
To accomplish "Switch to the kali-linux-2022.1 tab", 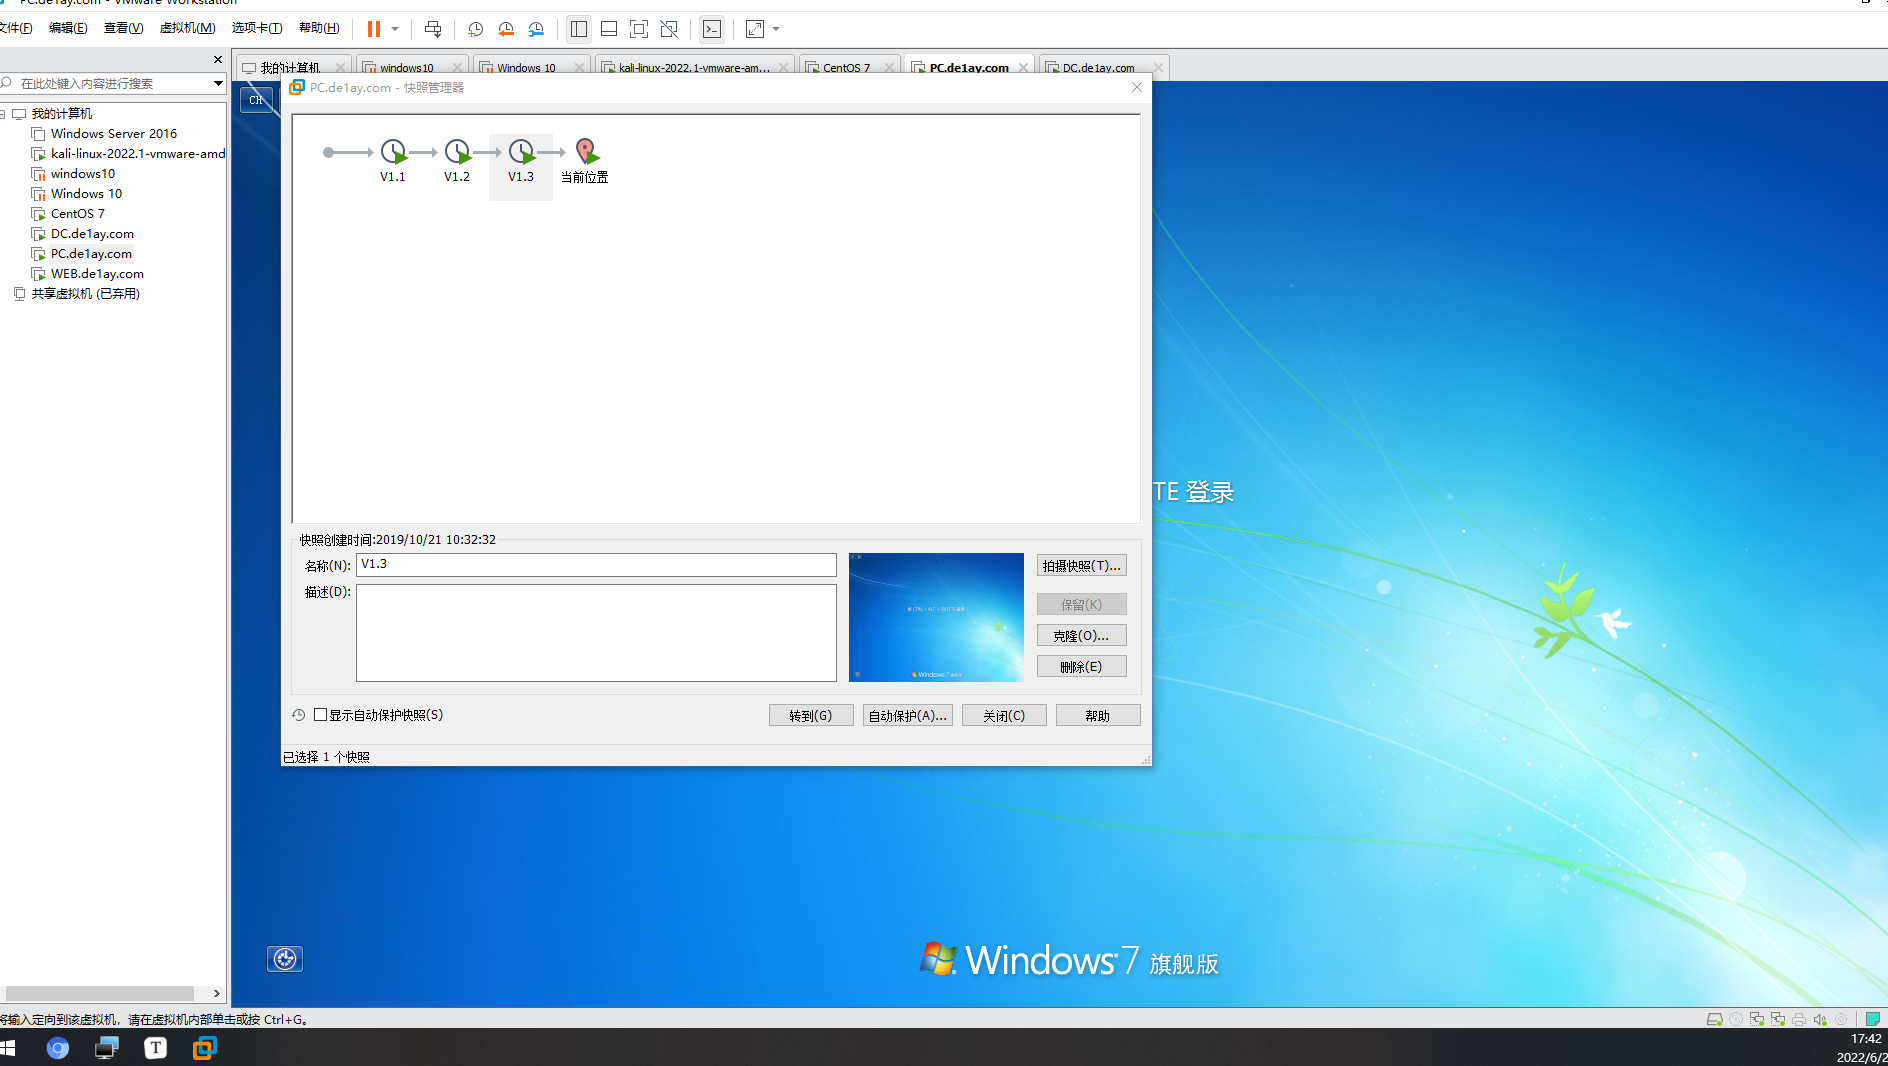I will 693,68.
